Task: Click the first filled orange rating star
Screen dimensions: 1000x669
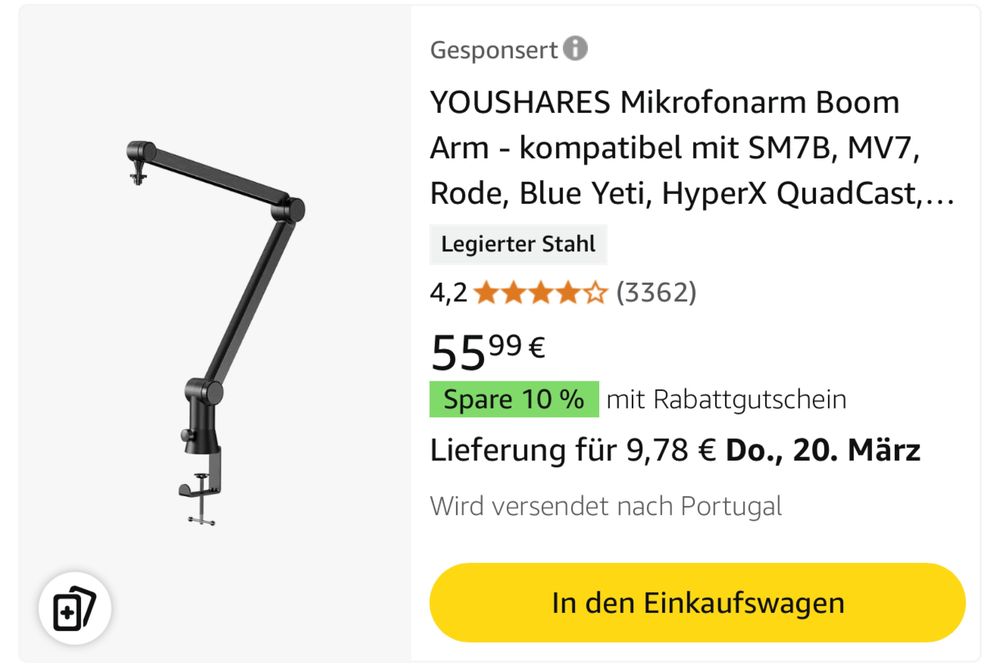Action: tap(486, 293)
